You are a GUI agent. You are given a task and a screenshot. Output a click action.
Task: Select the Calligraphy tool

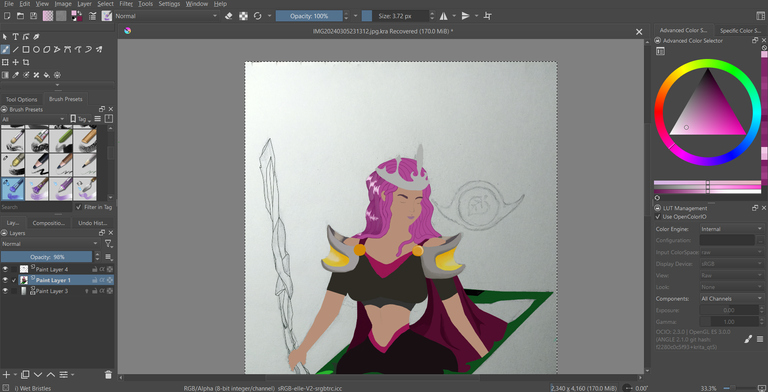click(x=37, y=37)
